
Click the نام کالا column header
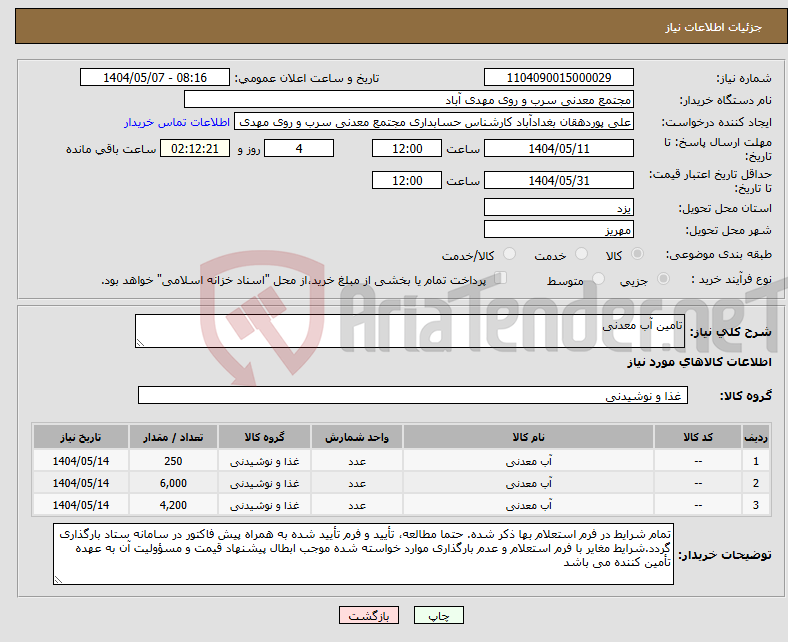click(x=528, y=437)
